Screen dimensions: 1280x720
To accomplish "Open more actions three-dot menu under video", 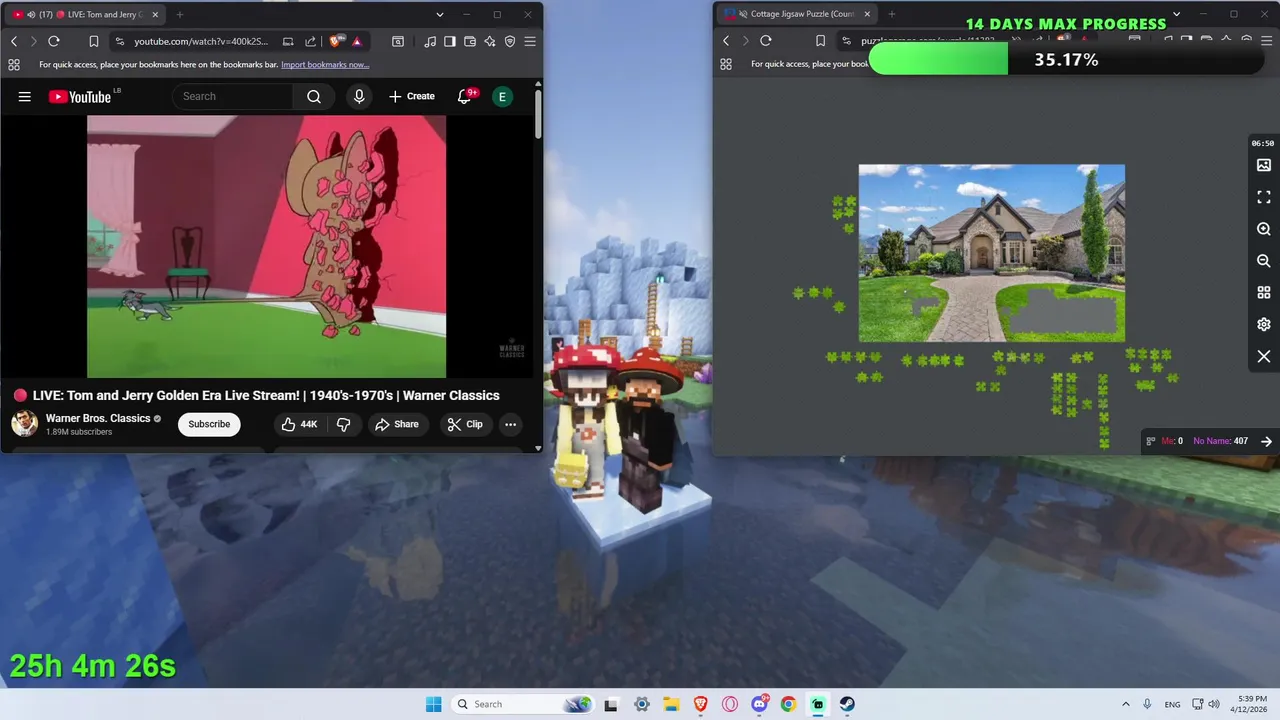I will (510, 424).
